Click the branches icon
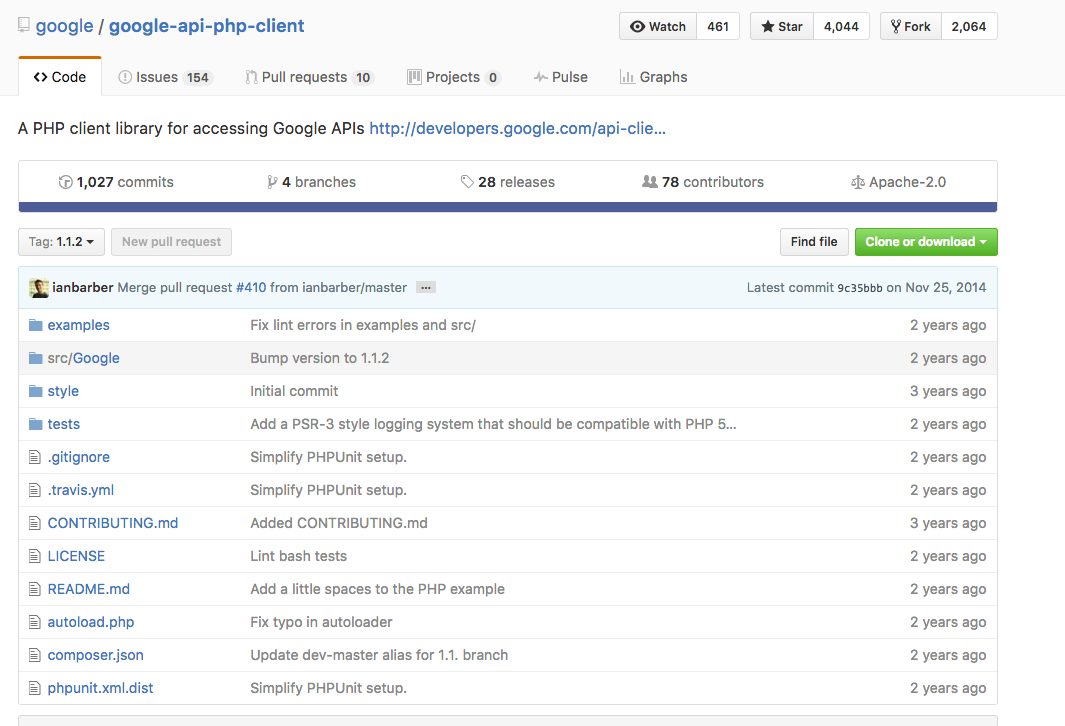Image resolution: width=1065 pixels, height=726 pixels. coord(272,182)
